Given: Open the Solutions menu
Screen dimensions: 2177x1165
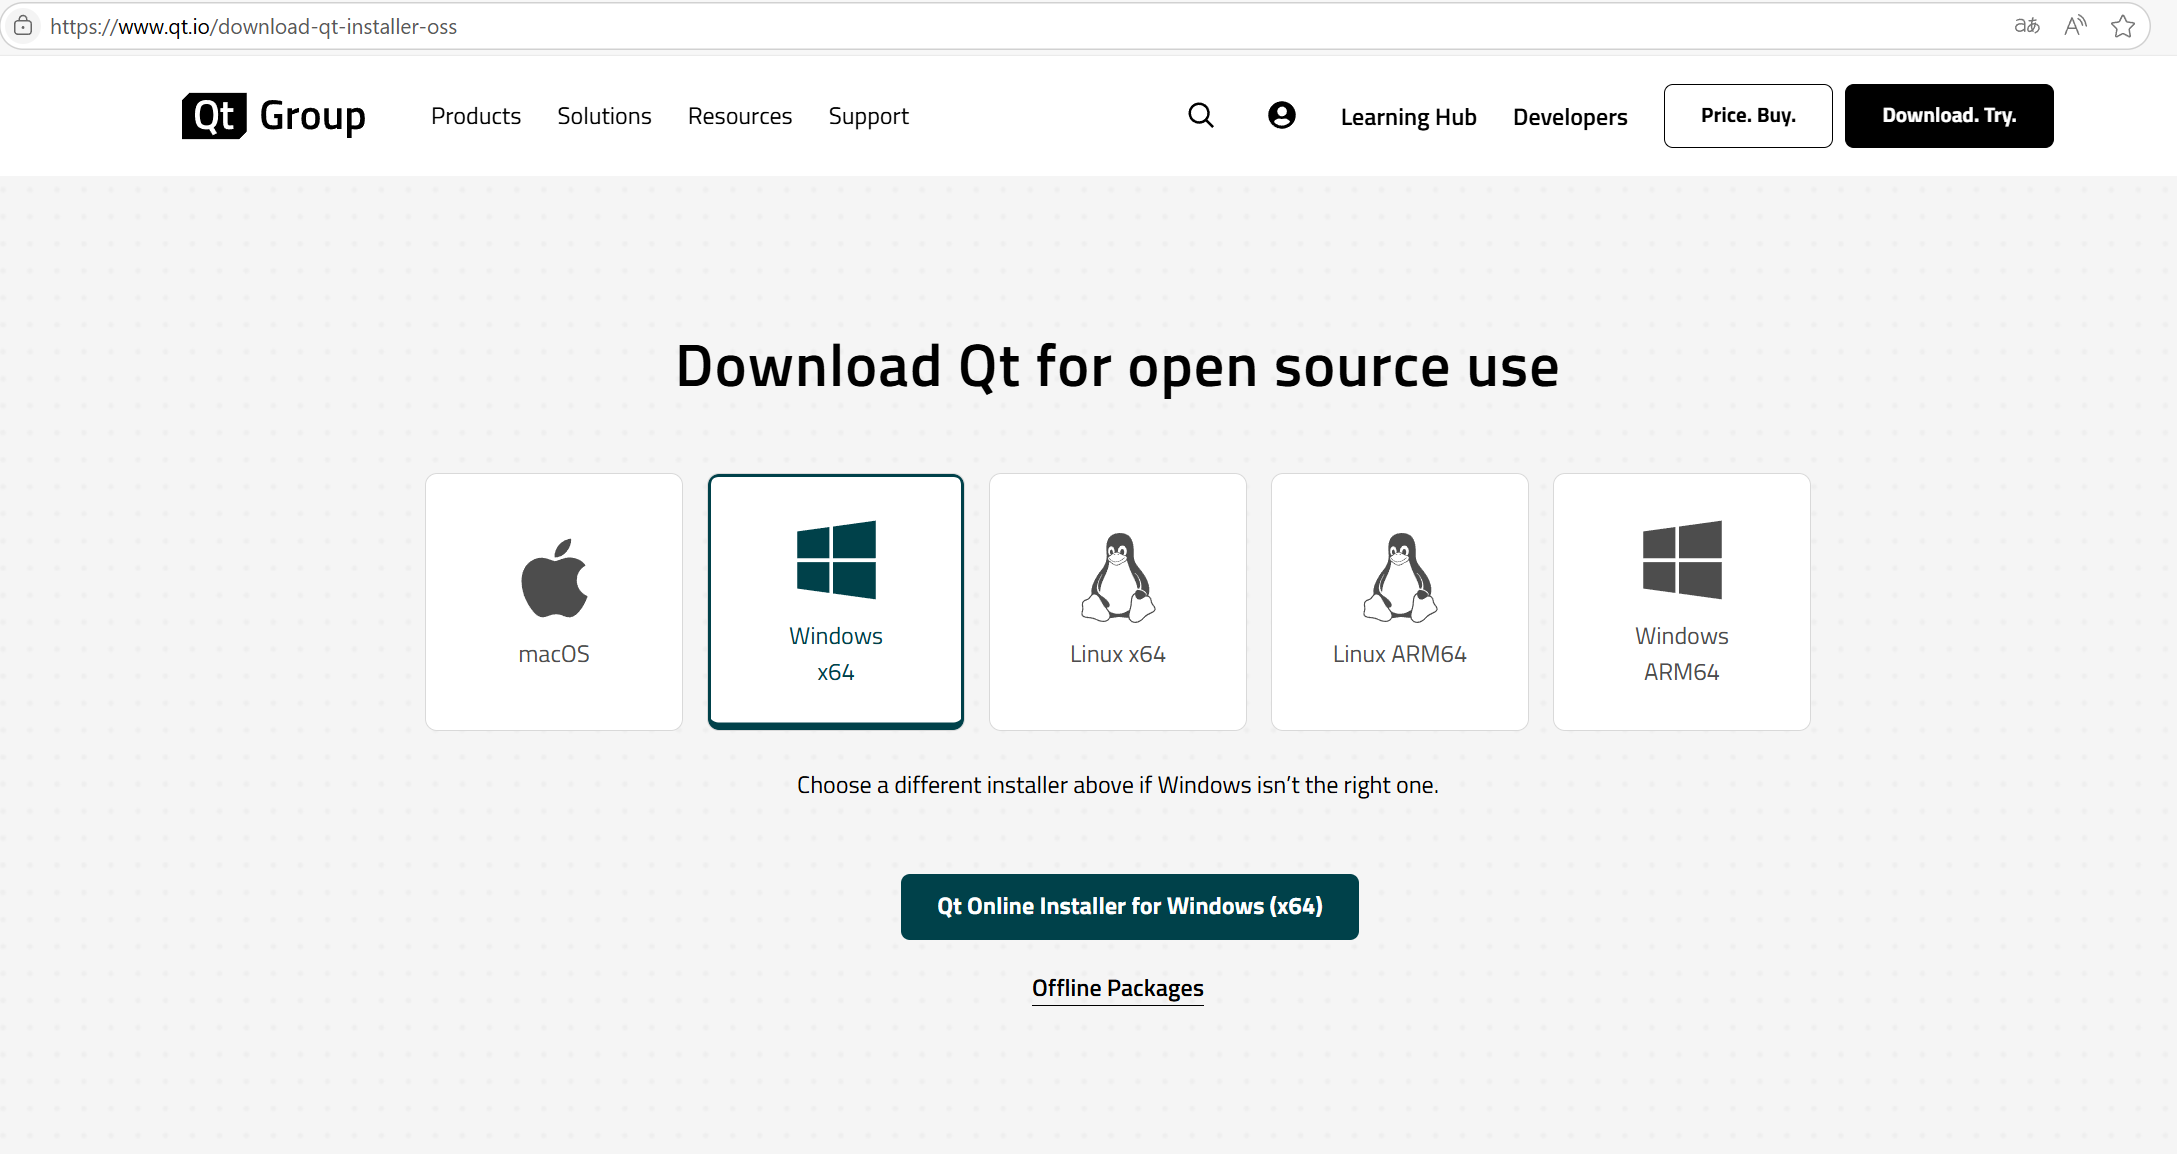Looking at the screenshot, I should click(x=604, y=116).
